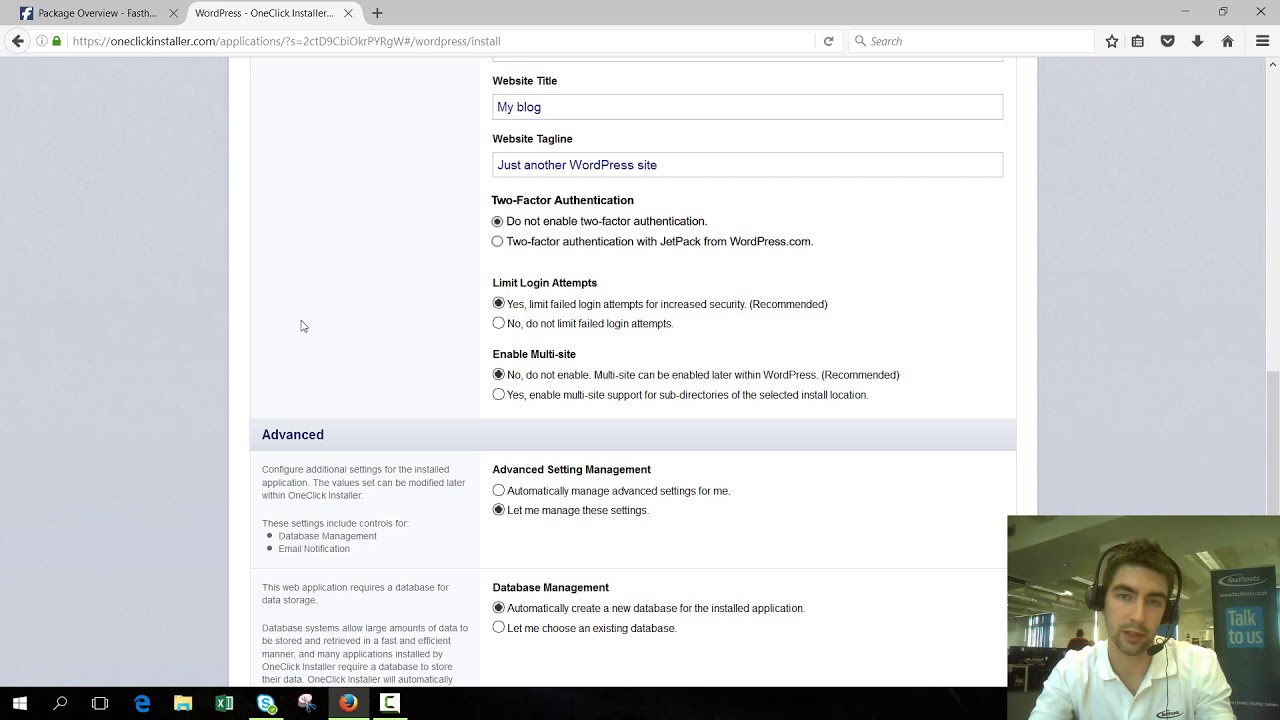Go back with browser back arrow
Image resolution: width=1280 pixels, height=720 pixels.
18,41
